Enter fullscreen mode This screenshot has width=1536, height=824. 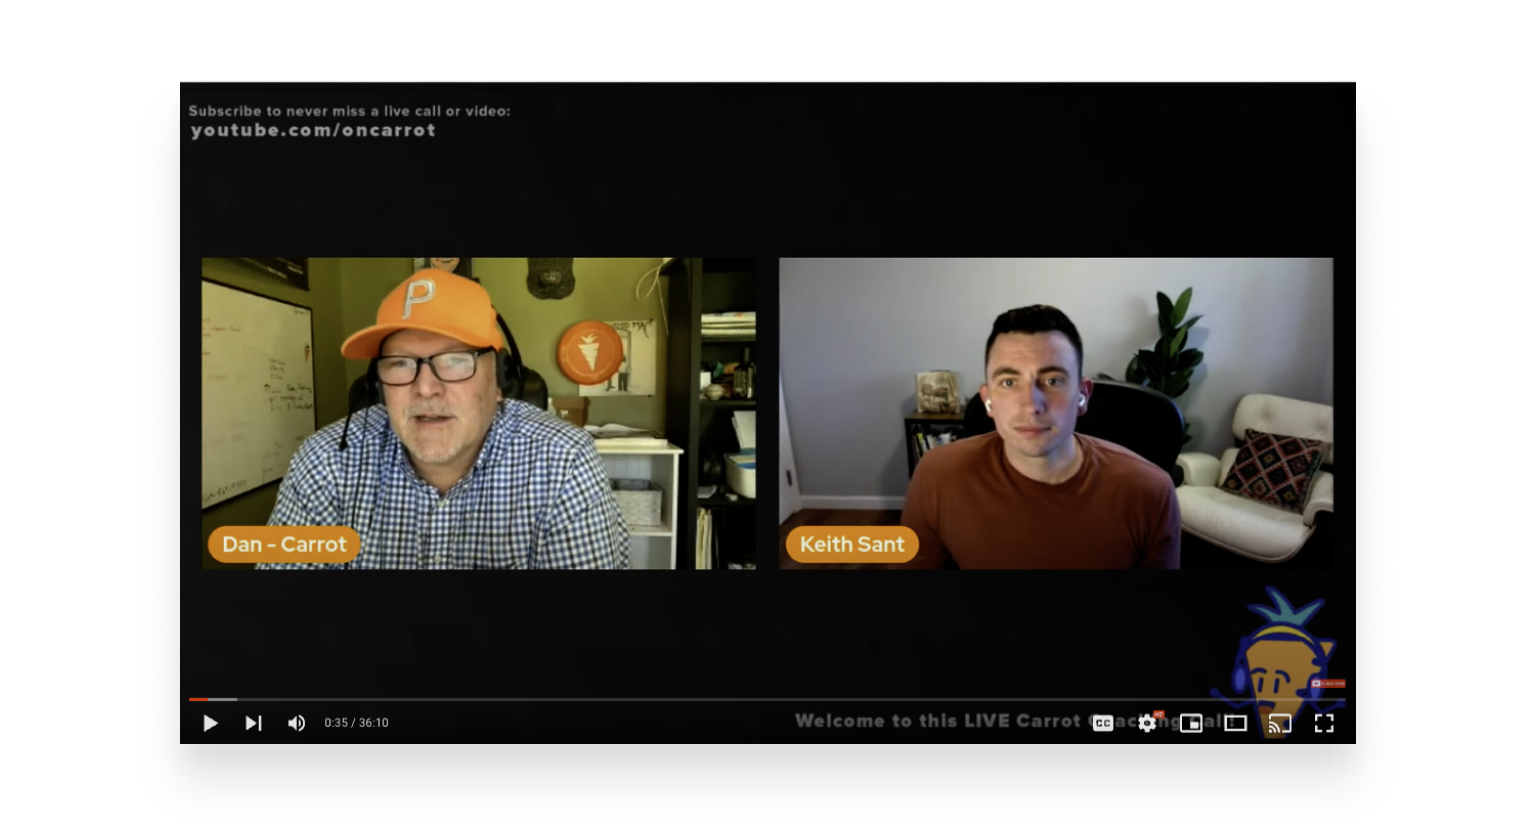[1324, 723]
